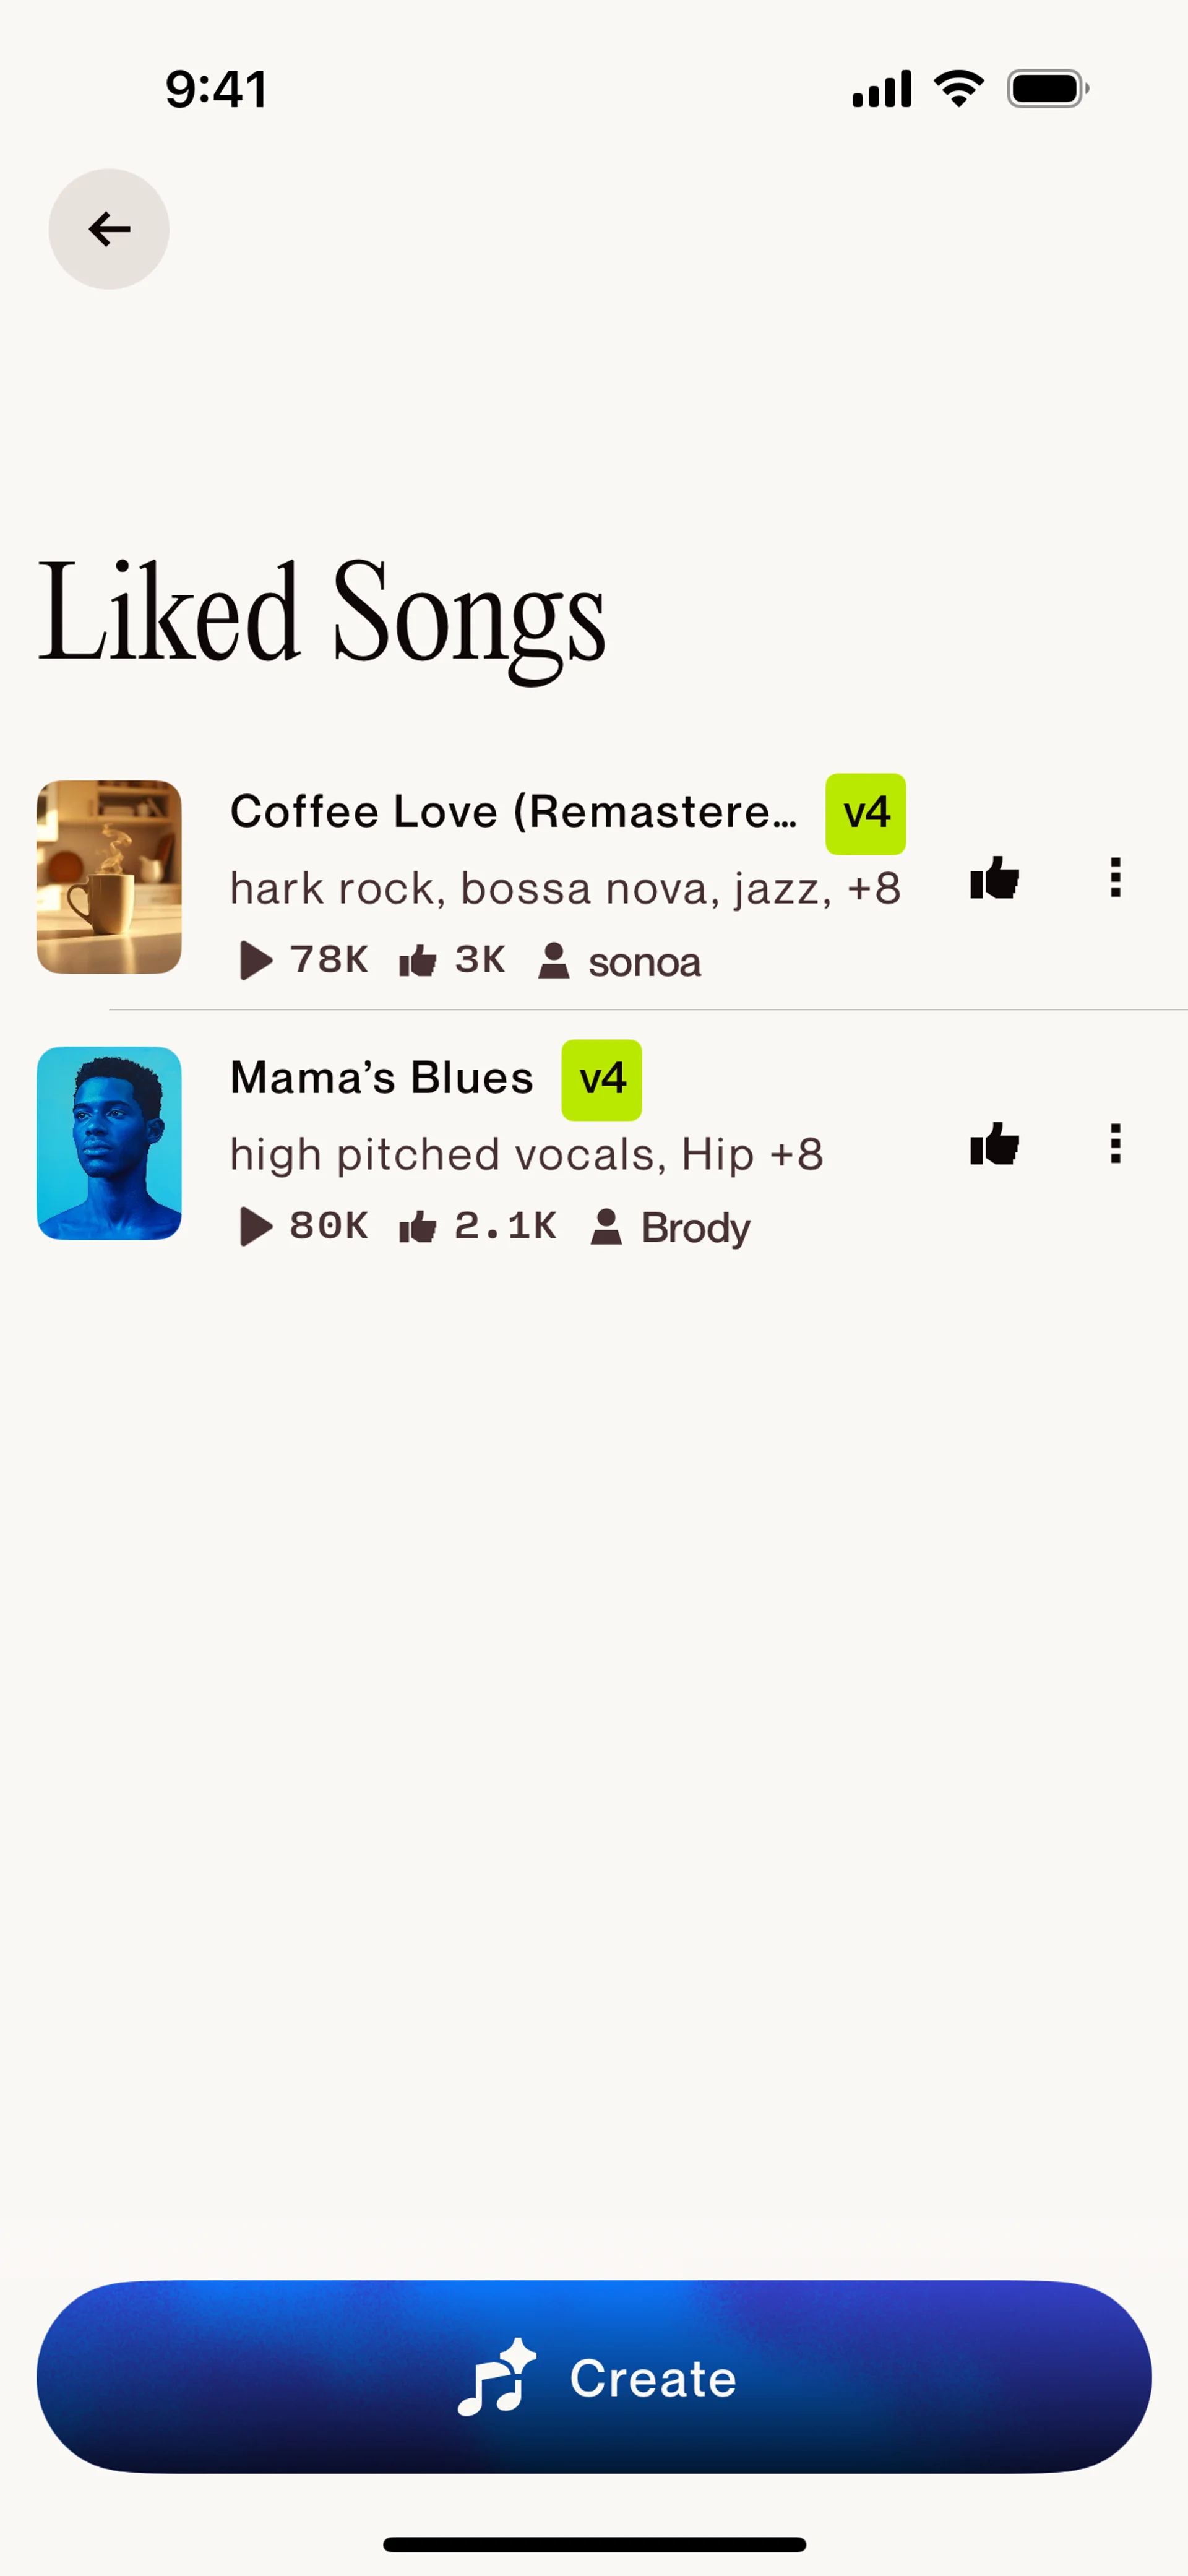Visit creator Brody's profile
This screenshot has height=2576, width=1188.
coord(695,1228)
